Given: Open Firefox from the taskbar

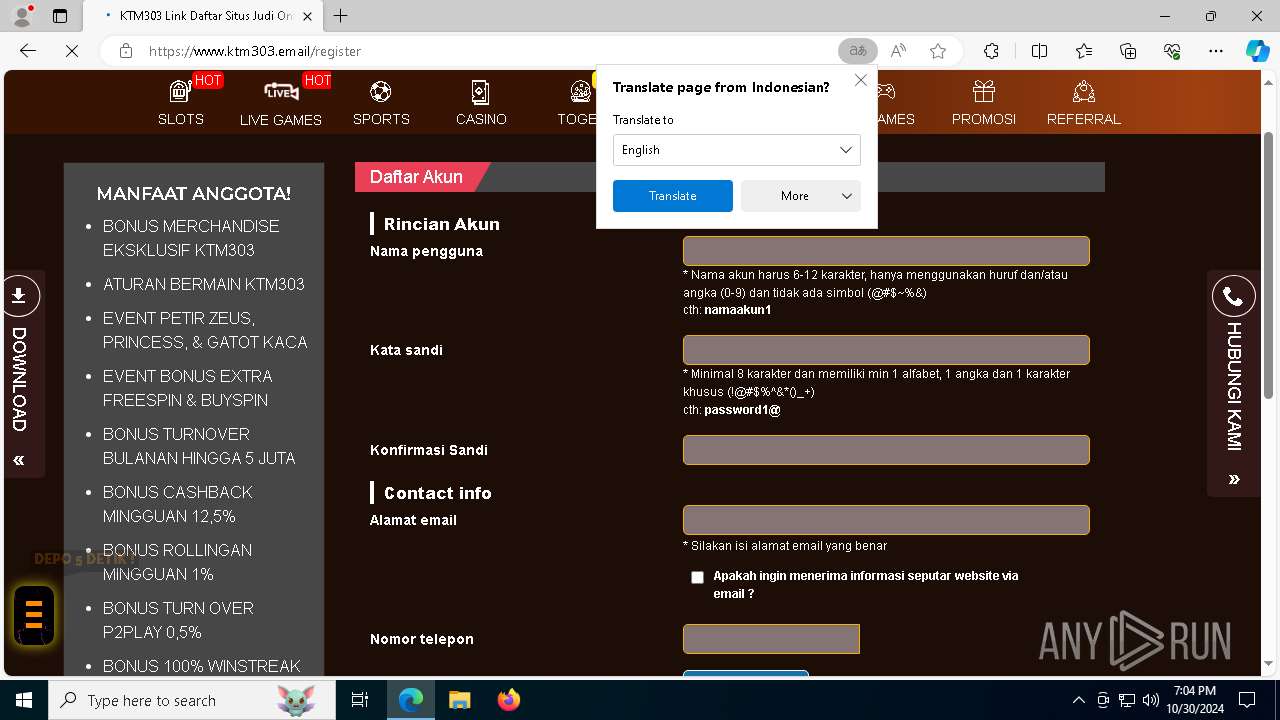Looking at the screenshot, I should pyautogui.click(x=508, y=700).
